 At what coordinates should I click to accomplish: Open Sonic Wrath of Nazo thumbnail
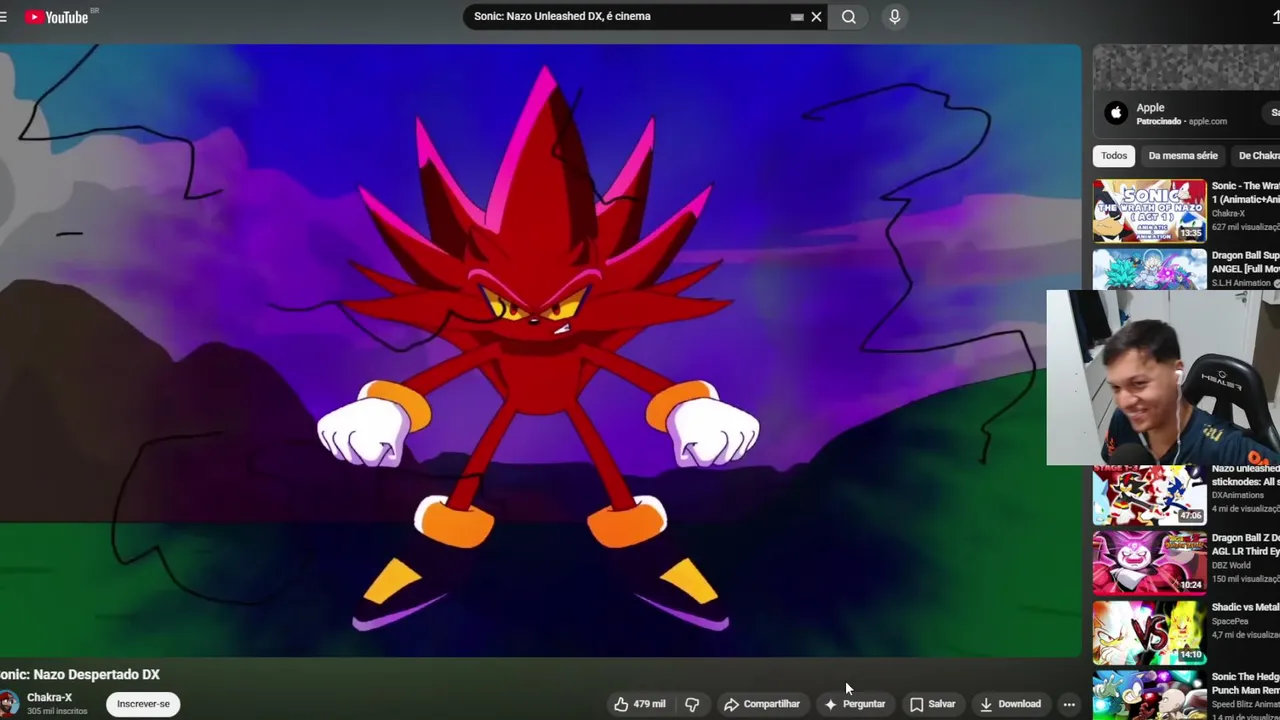pyautogui.click(x=1149, y=211)
